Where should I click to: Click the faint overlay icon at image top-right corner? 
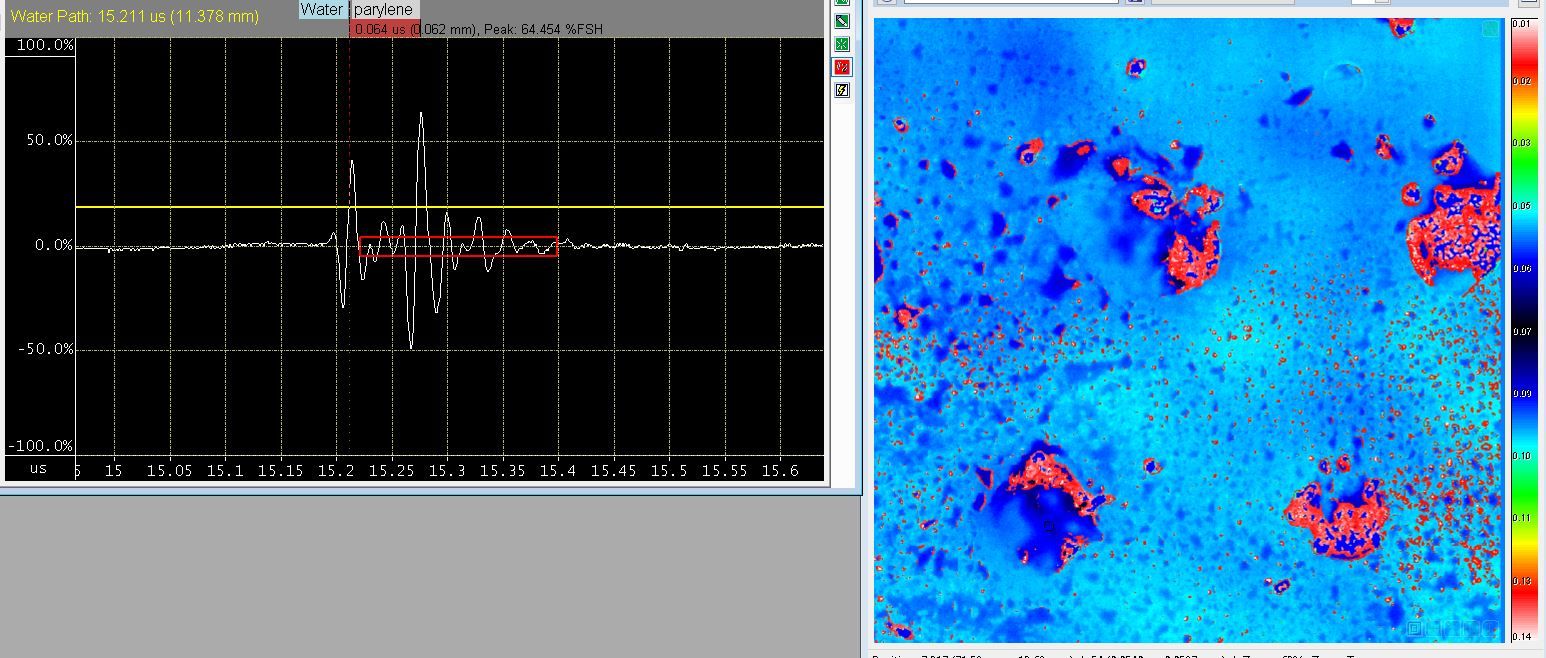[1490, 29]
